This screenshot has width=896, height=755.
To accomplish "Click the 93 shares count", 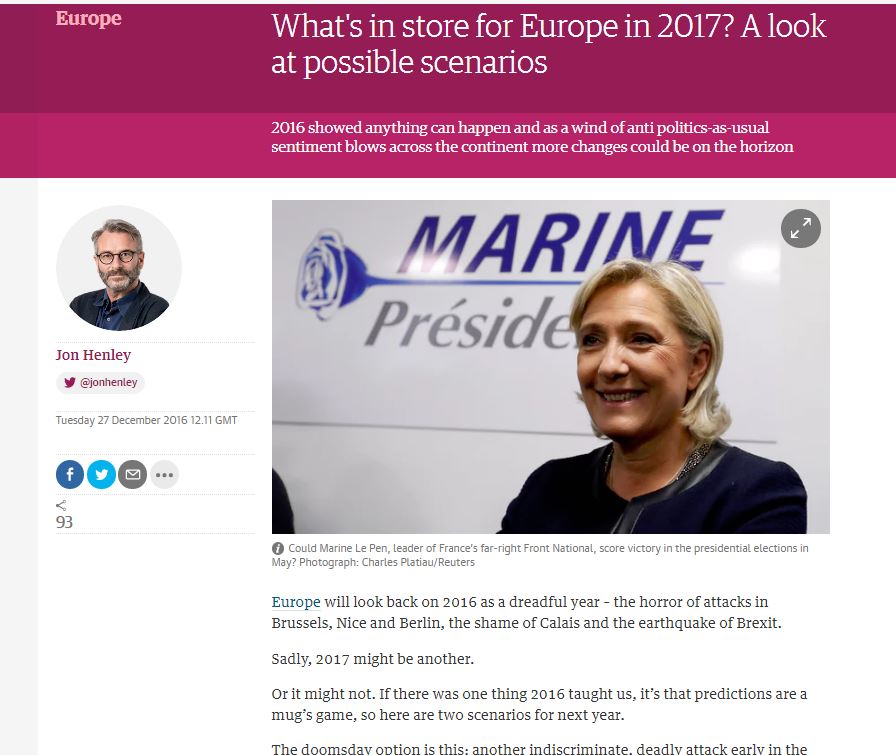I will pos(64,522).
